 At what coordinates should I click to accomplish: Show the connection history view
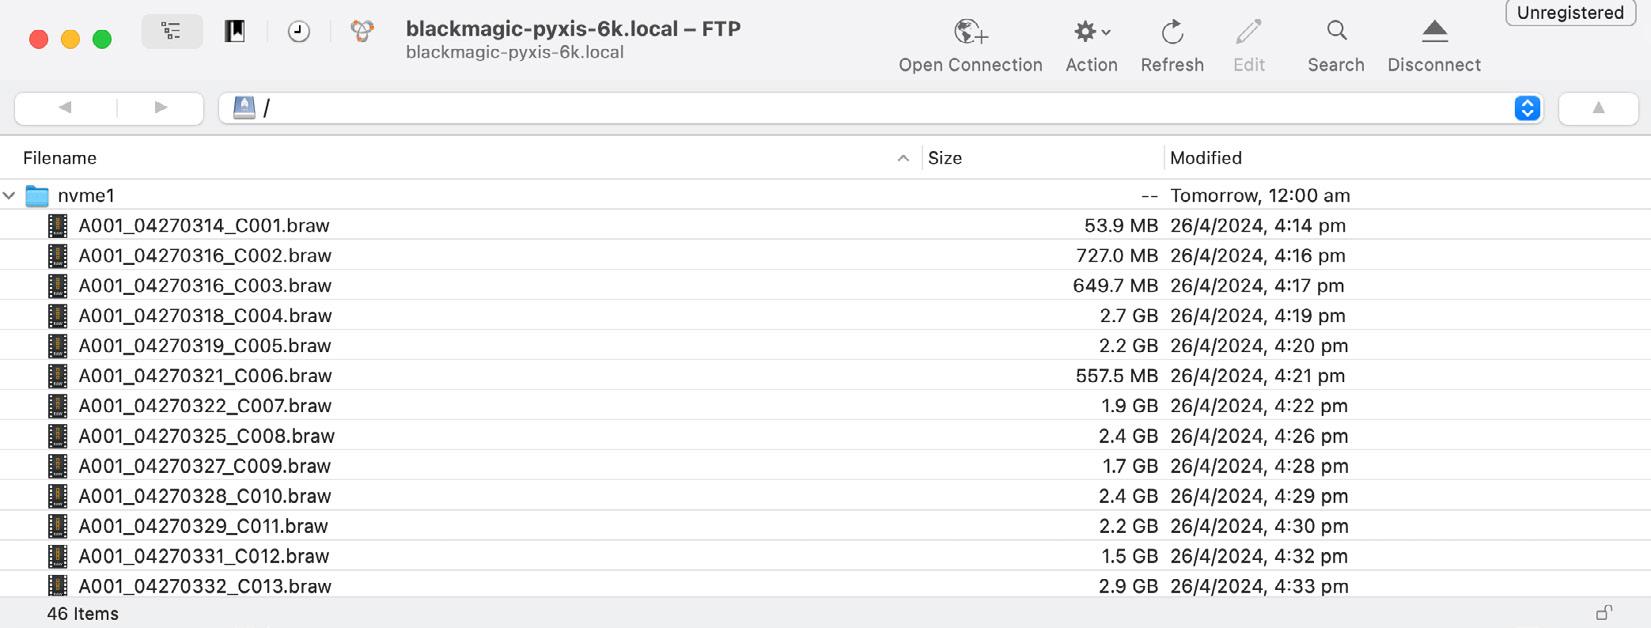[x=298, y=32]
